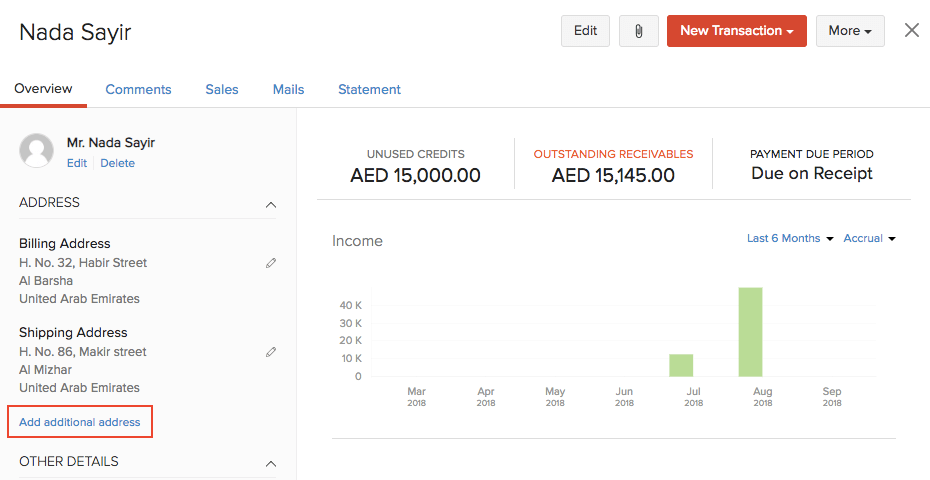Go to the Mails tab

point(288,89)
